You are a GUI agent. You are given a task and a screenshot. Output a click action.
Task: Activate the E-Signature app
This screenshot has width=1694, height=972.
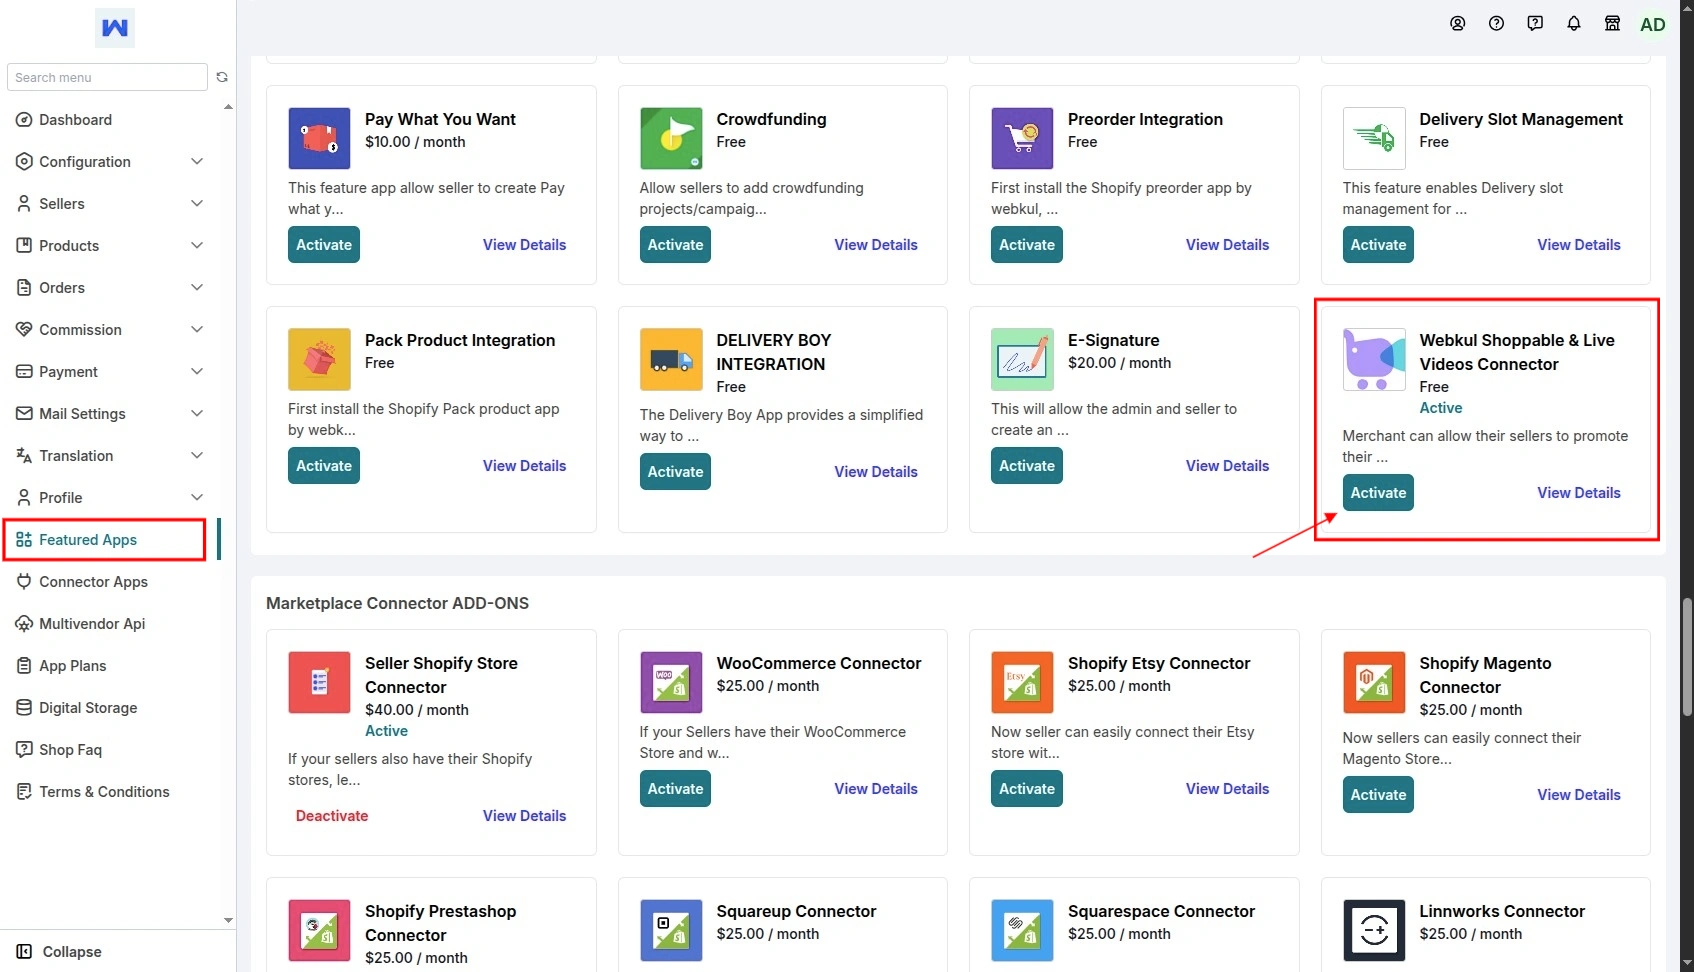[1027, 466]
